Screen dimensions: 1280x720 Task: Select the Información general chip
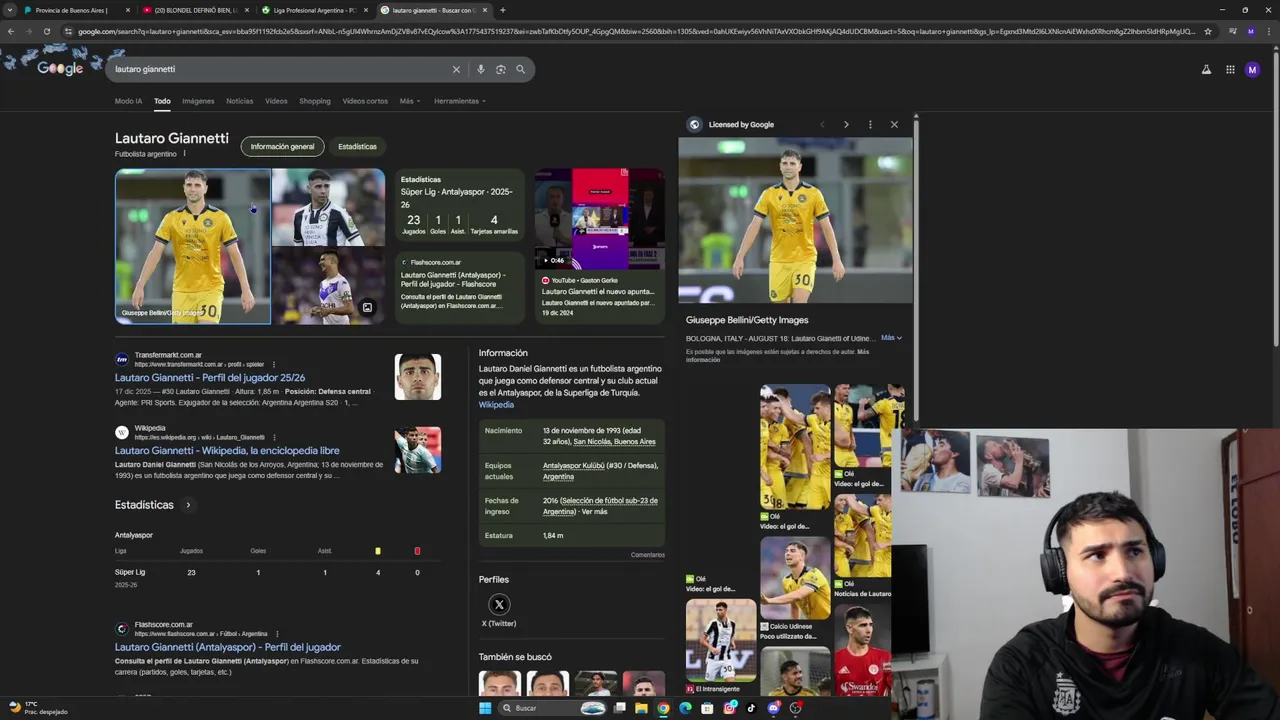(282, 146)
